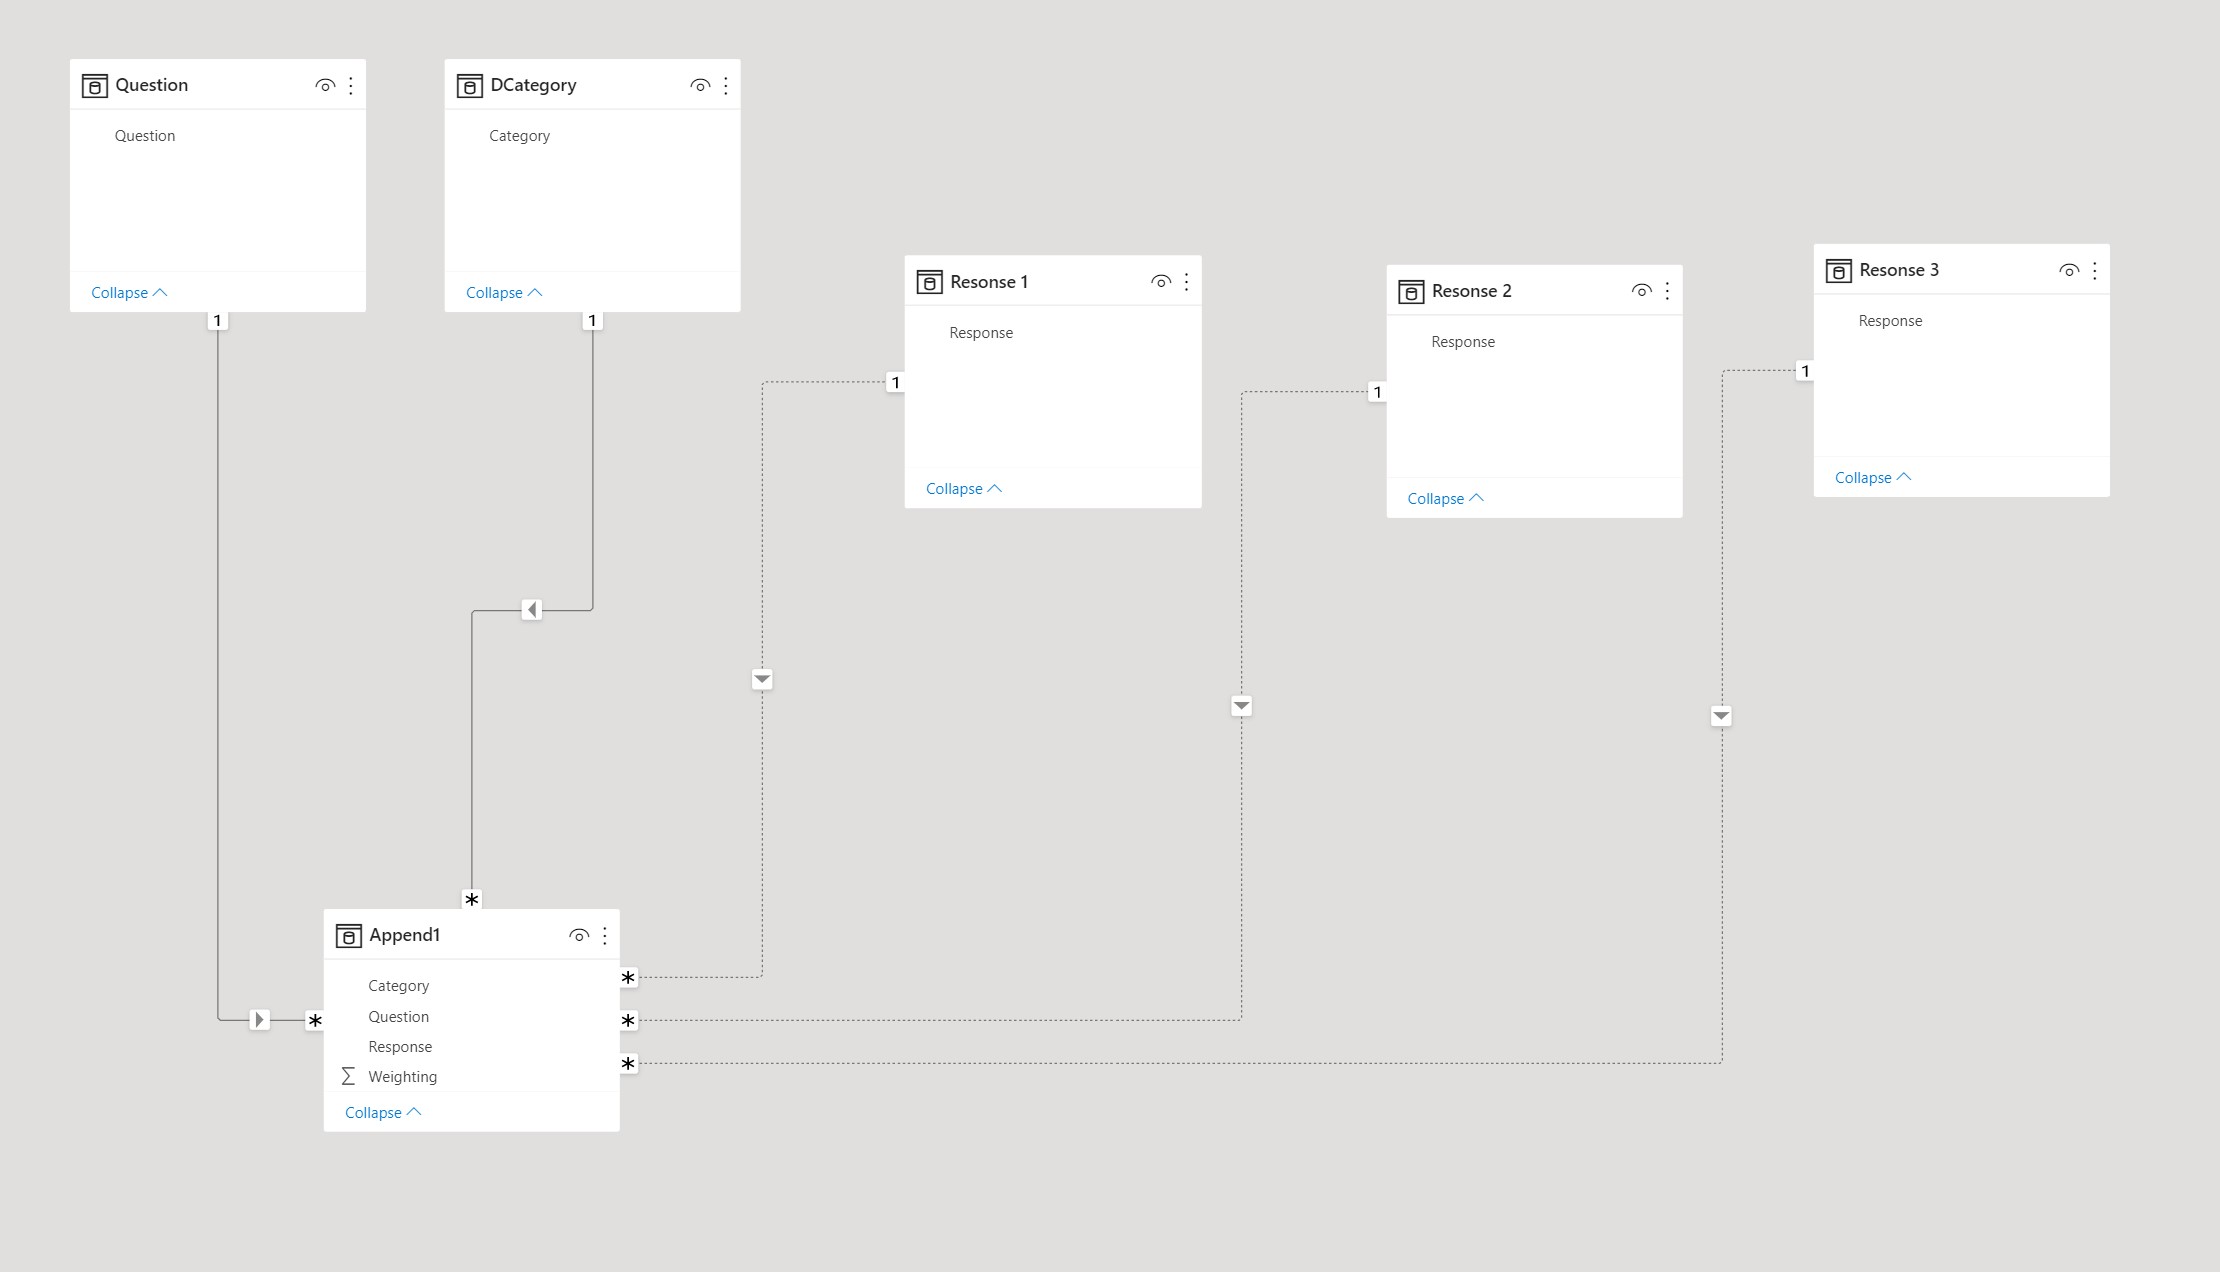Collapse the Resonse 1 table card

click(964, 489)
